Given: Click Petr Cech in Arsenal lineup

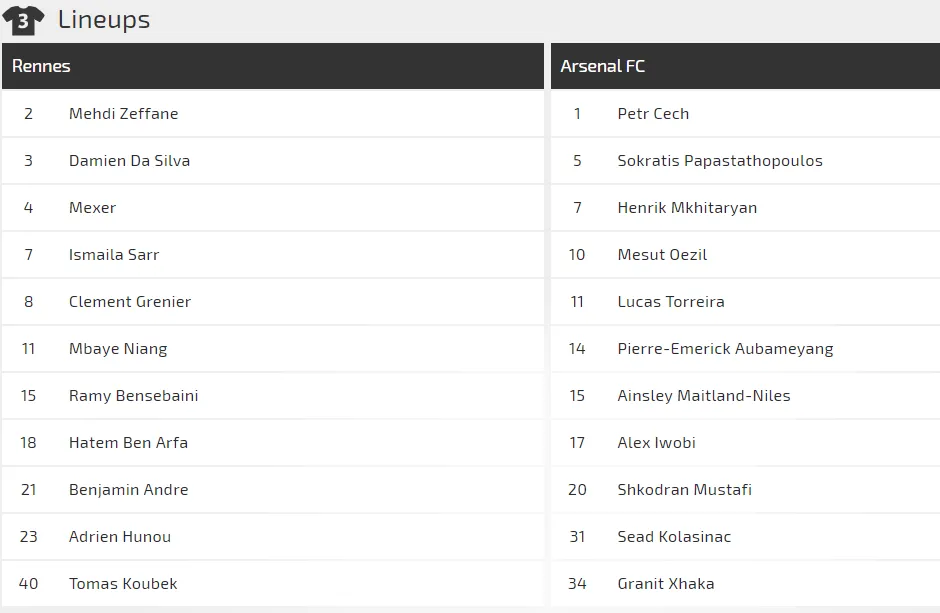Looking at the screenshot, I should (x=653, y=114).
